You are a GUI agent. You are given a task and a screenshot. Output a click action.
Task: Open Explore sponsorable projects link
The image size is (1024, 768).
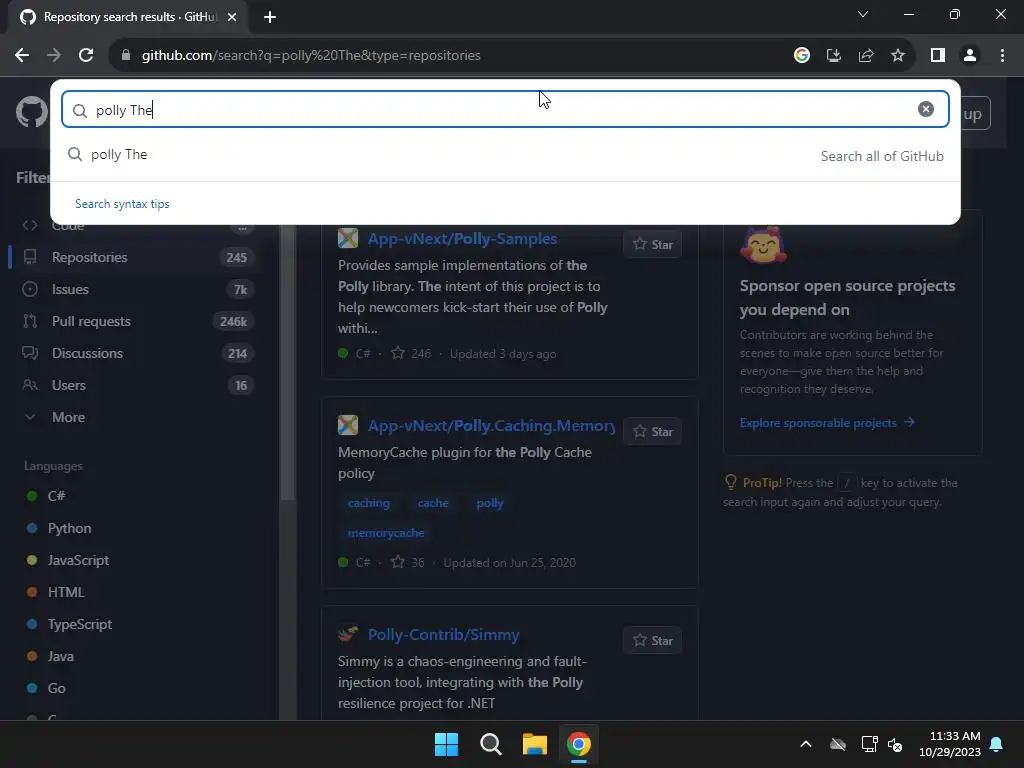(827, 423)
